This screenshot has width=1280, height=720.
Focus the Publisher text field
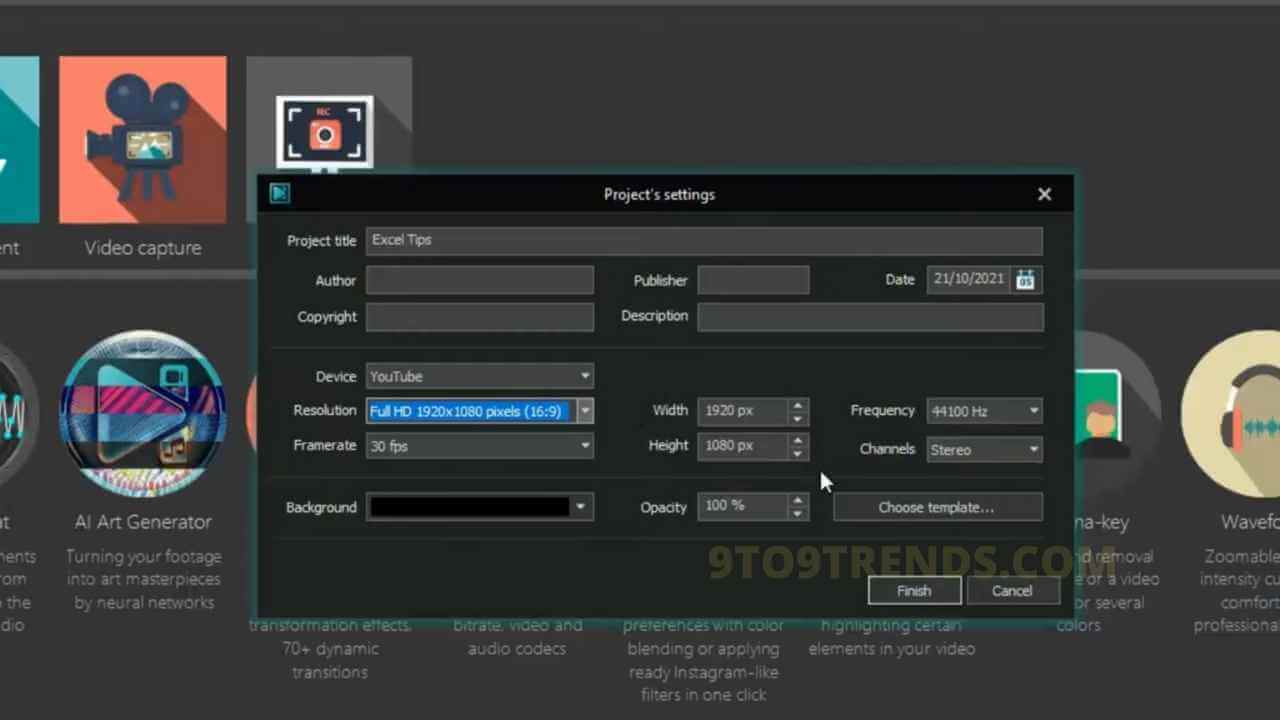pos(753,280)
